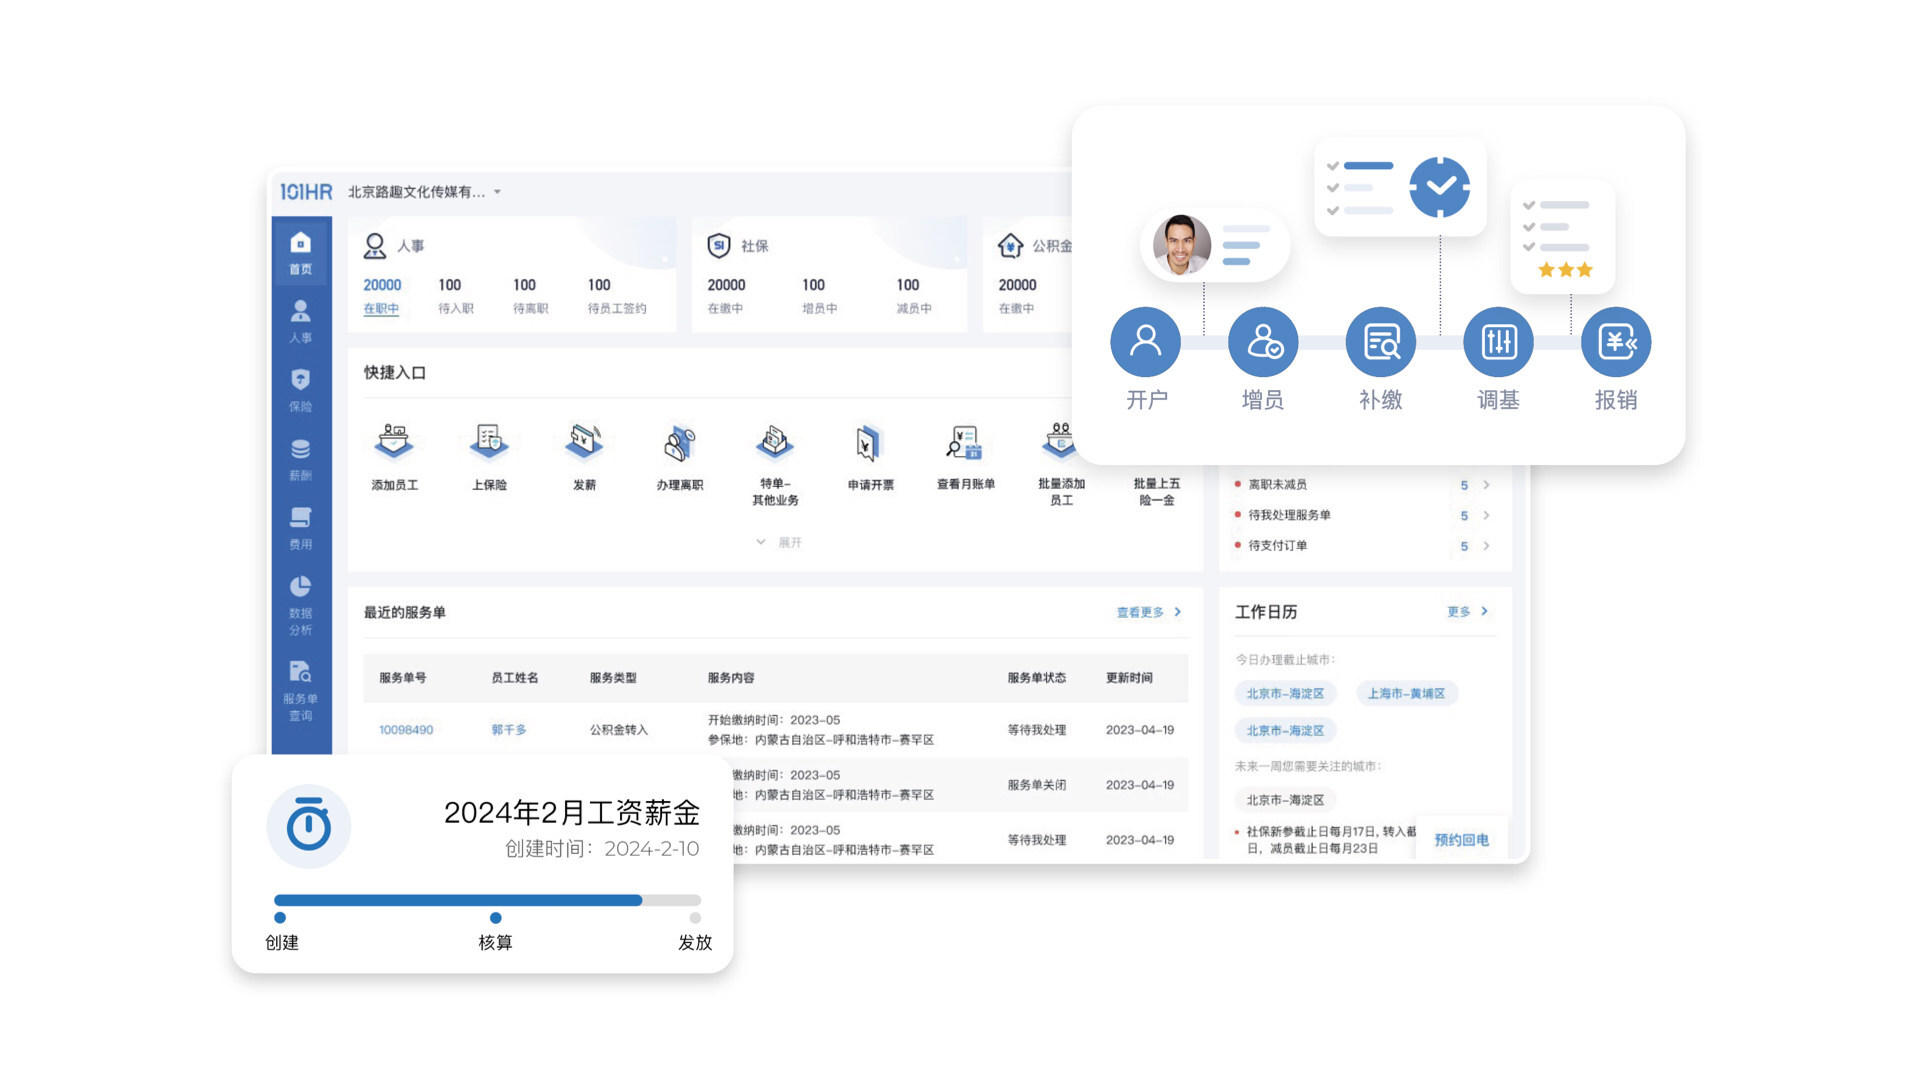
Task: Select the 报销 reimbursement circle icon
Action: [1615, 342]
